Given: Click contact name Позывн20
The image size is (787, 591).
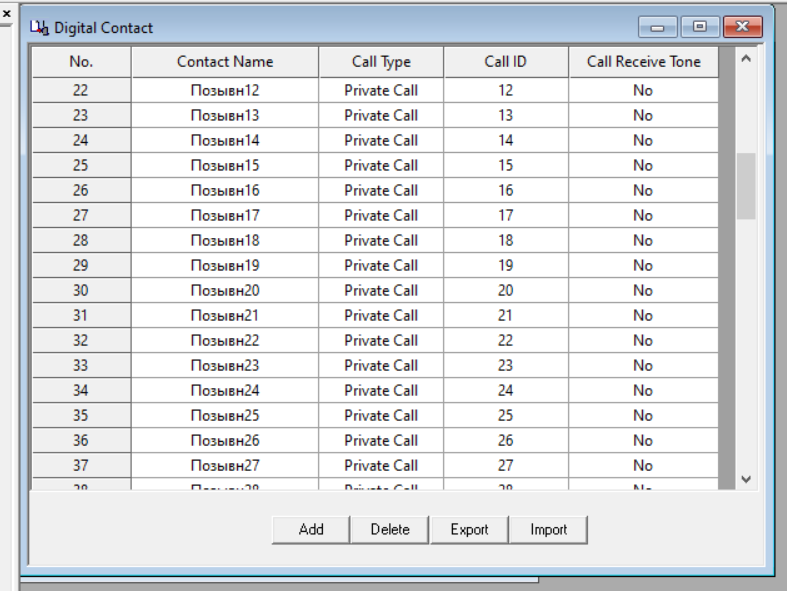Looking at the screenshot, I should point(225,290).
